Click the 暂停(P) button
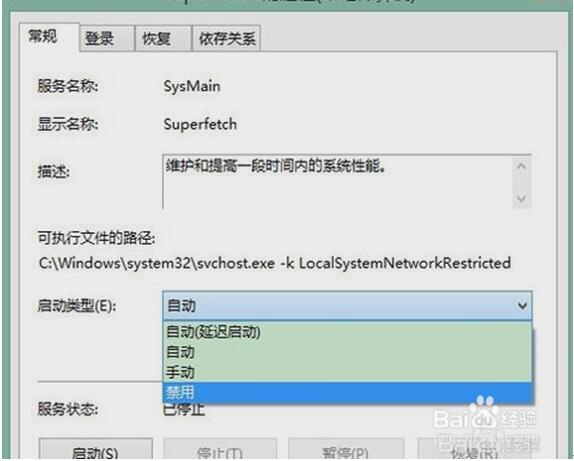The image size is (574, 461). pyautogui.click(x=346, y=450)
